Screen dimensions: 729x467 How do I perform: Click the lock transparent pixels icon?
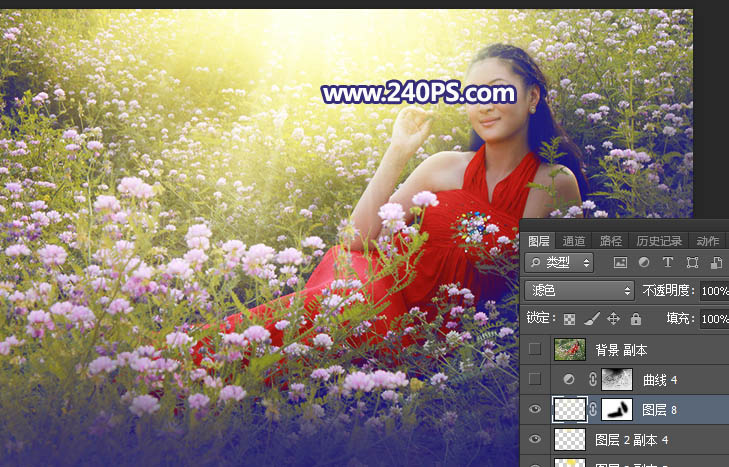[570, 319]
